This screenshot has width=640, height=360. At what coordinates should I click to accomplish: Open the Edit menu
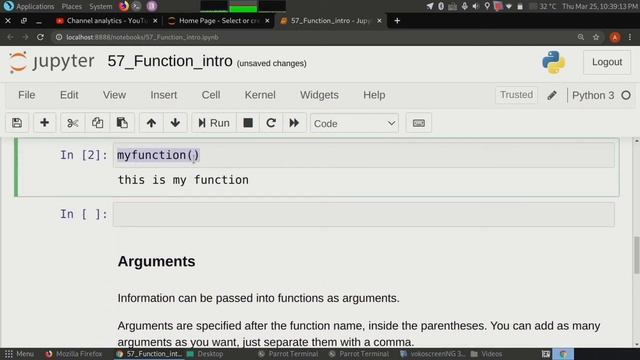tap(69, 95)
